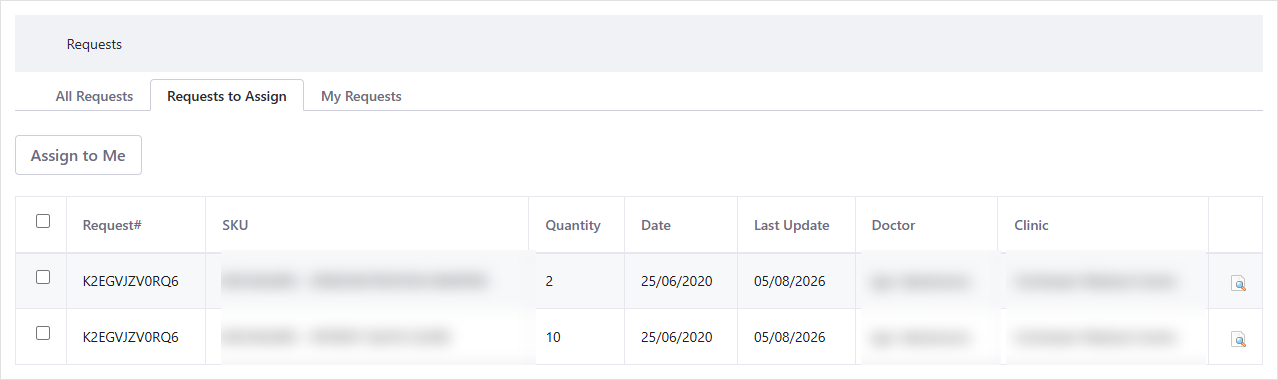Click the Assign to Me button
This screenshot has width=1278, height=380.
click(78, 155)
